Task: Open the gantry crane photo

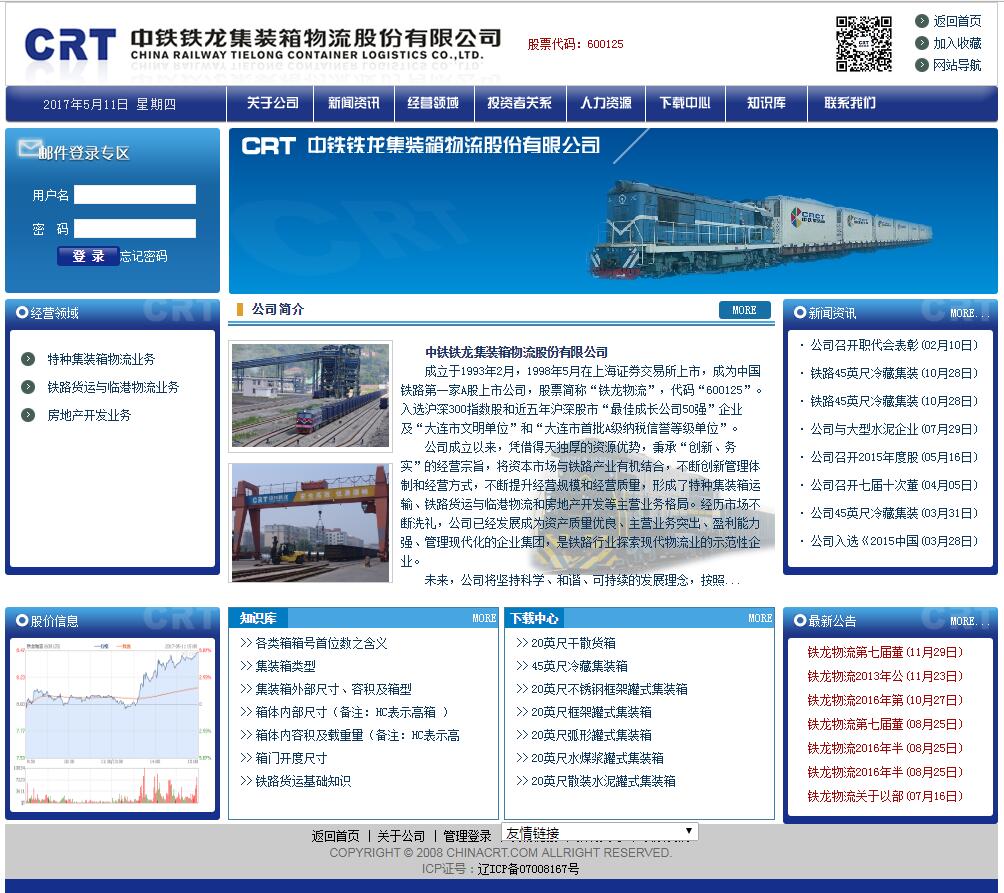Action: point(311,523)
